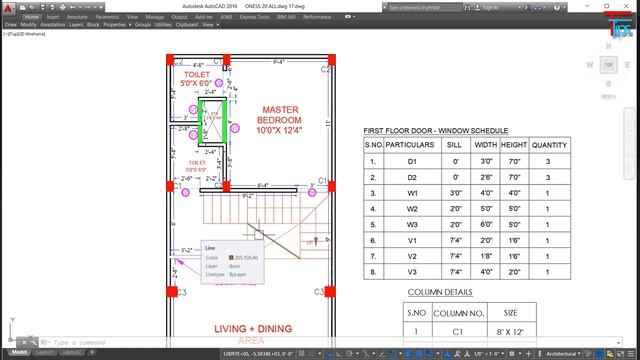Click the A360 connectivity triangle icon
Screen dimensions: 640x360
(537, 7)
